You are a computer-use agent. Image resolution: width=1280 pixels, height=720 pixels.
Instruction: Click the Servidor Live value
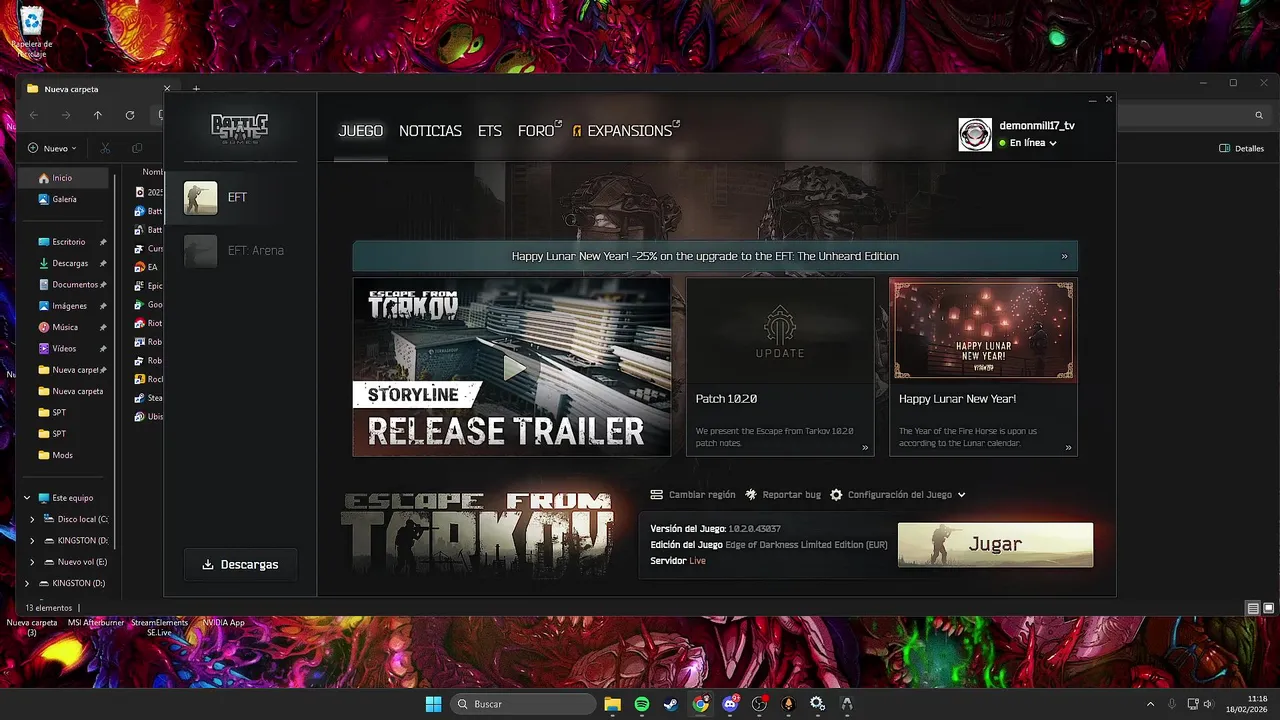[697, 561]
